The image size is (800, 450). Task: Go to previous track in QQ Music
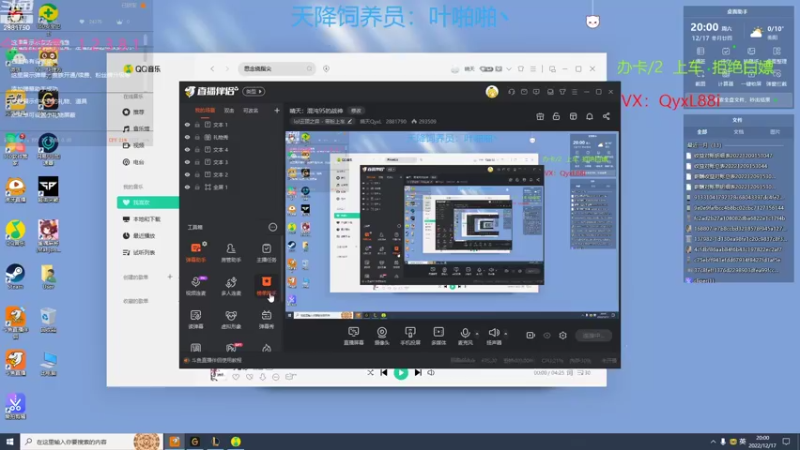tap(384, 373)
